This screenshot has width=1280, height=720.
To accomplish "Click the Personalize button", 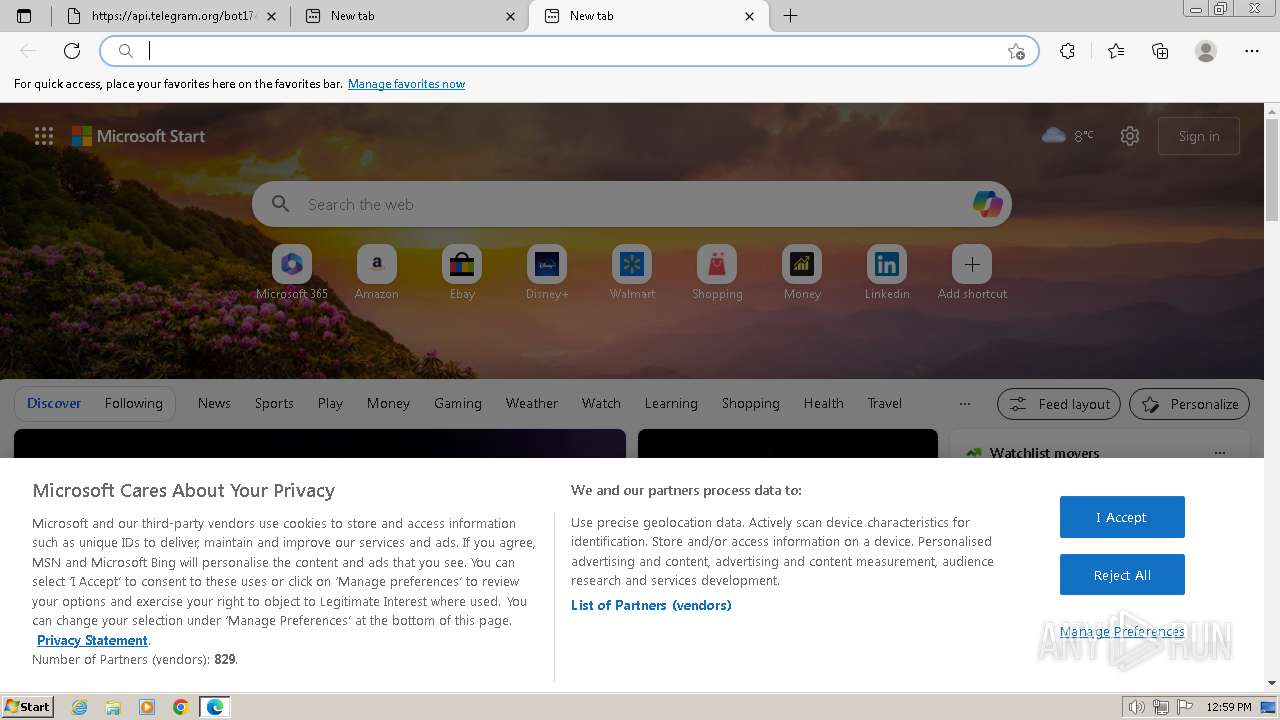I will click(x=1189, y=404).
